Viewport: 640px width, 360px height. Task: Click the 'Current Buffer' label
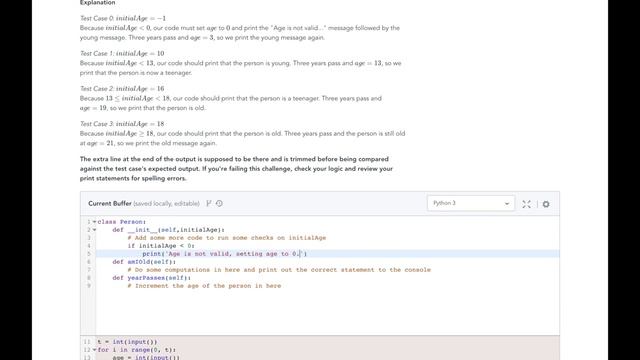110,203
